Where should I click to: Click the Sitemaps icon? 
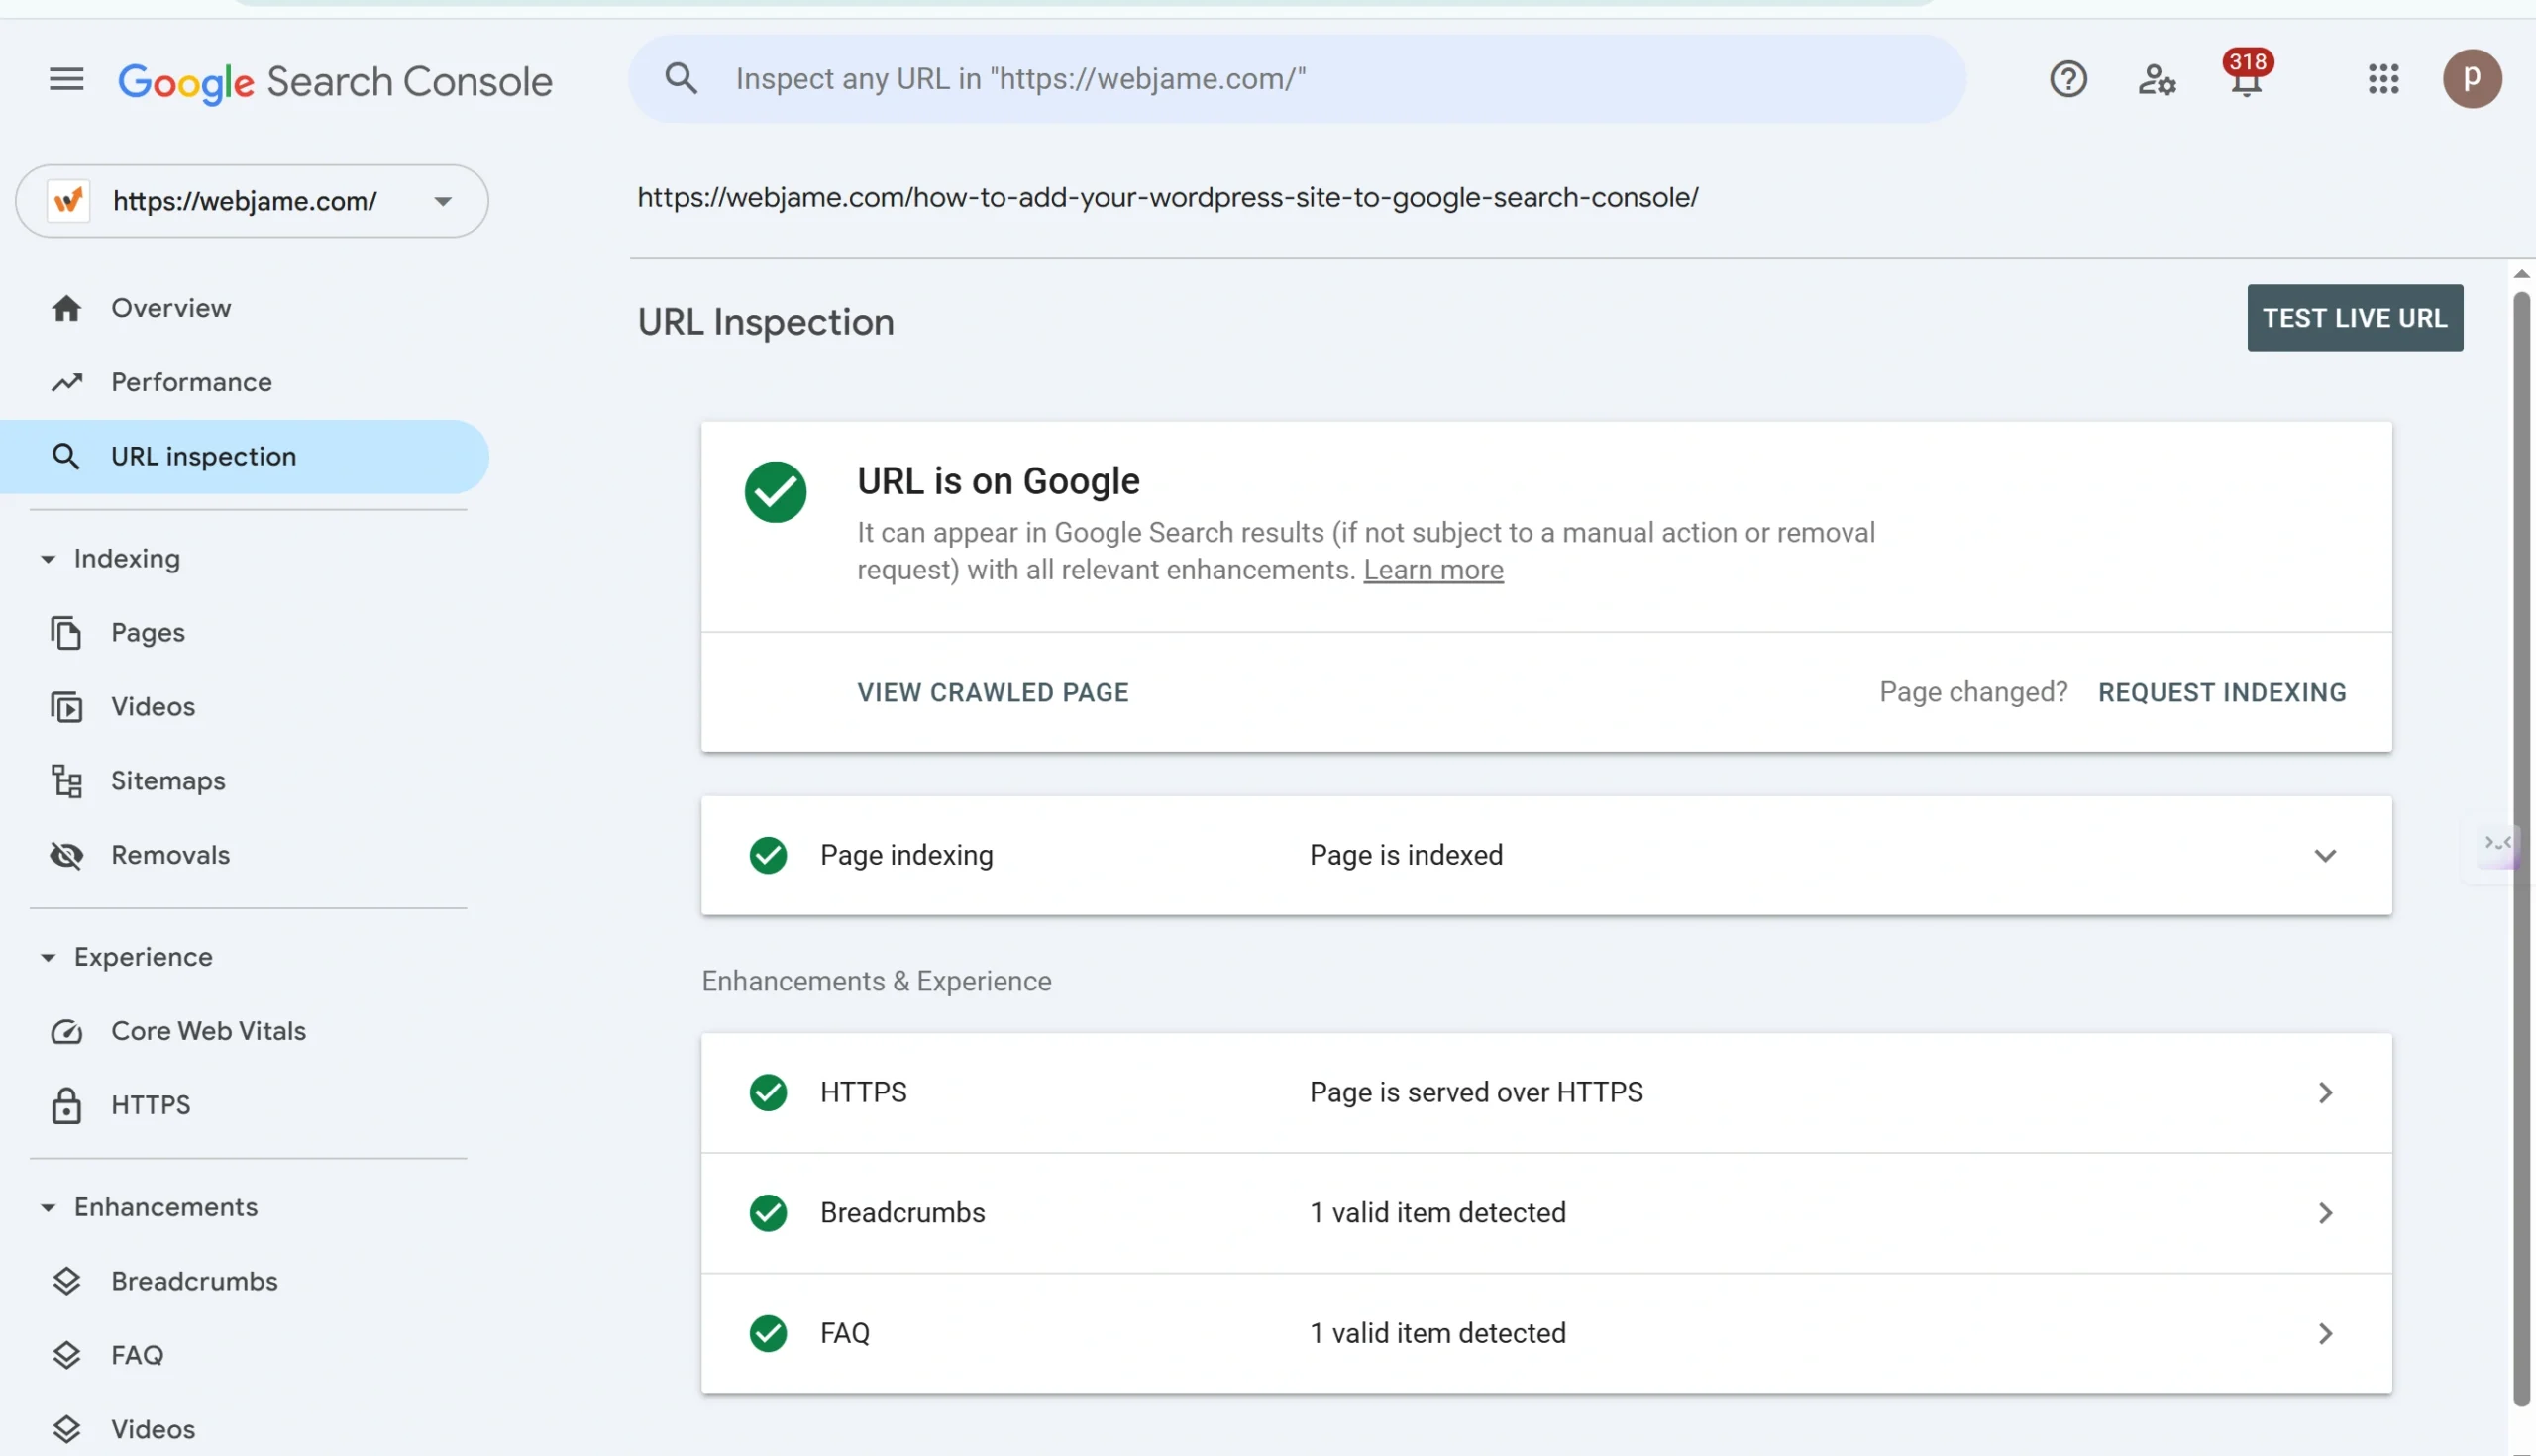(66, 781)
